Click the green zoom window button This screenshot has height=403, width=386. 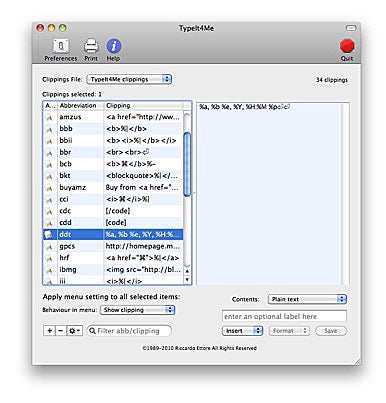click(x=62, y=28)
